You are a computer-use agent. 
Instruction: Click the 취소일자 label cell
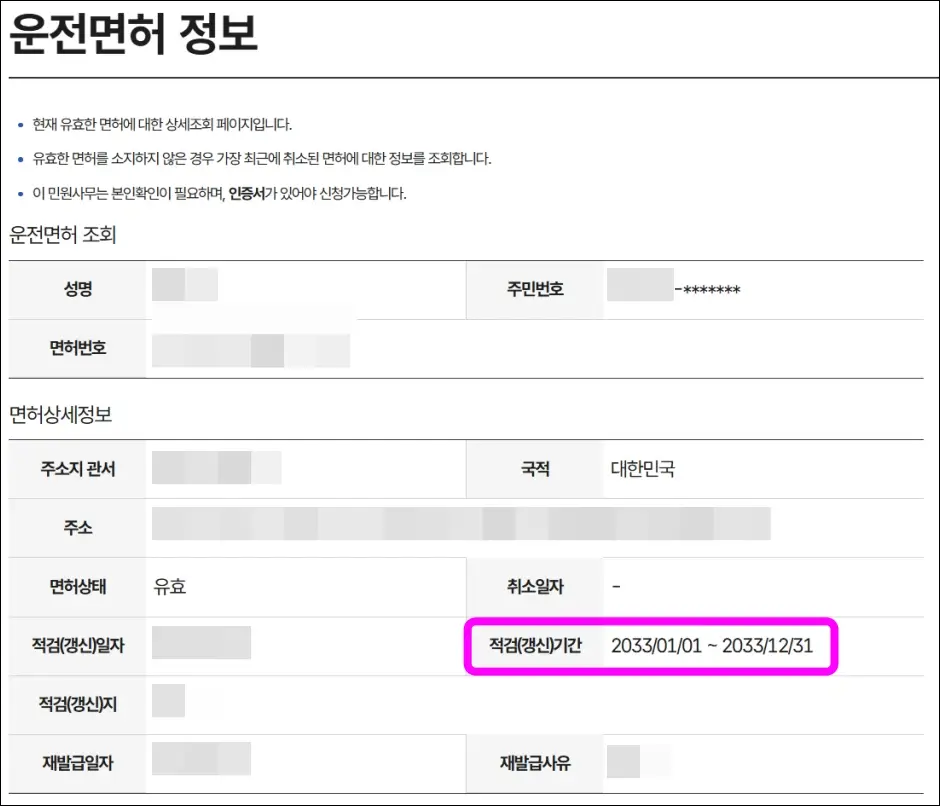535,587
